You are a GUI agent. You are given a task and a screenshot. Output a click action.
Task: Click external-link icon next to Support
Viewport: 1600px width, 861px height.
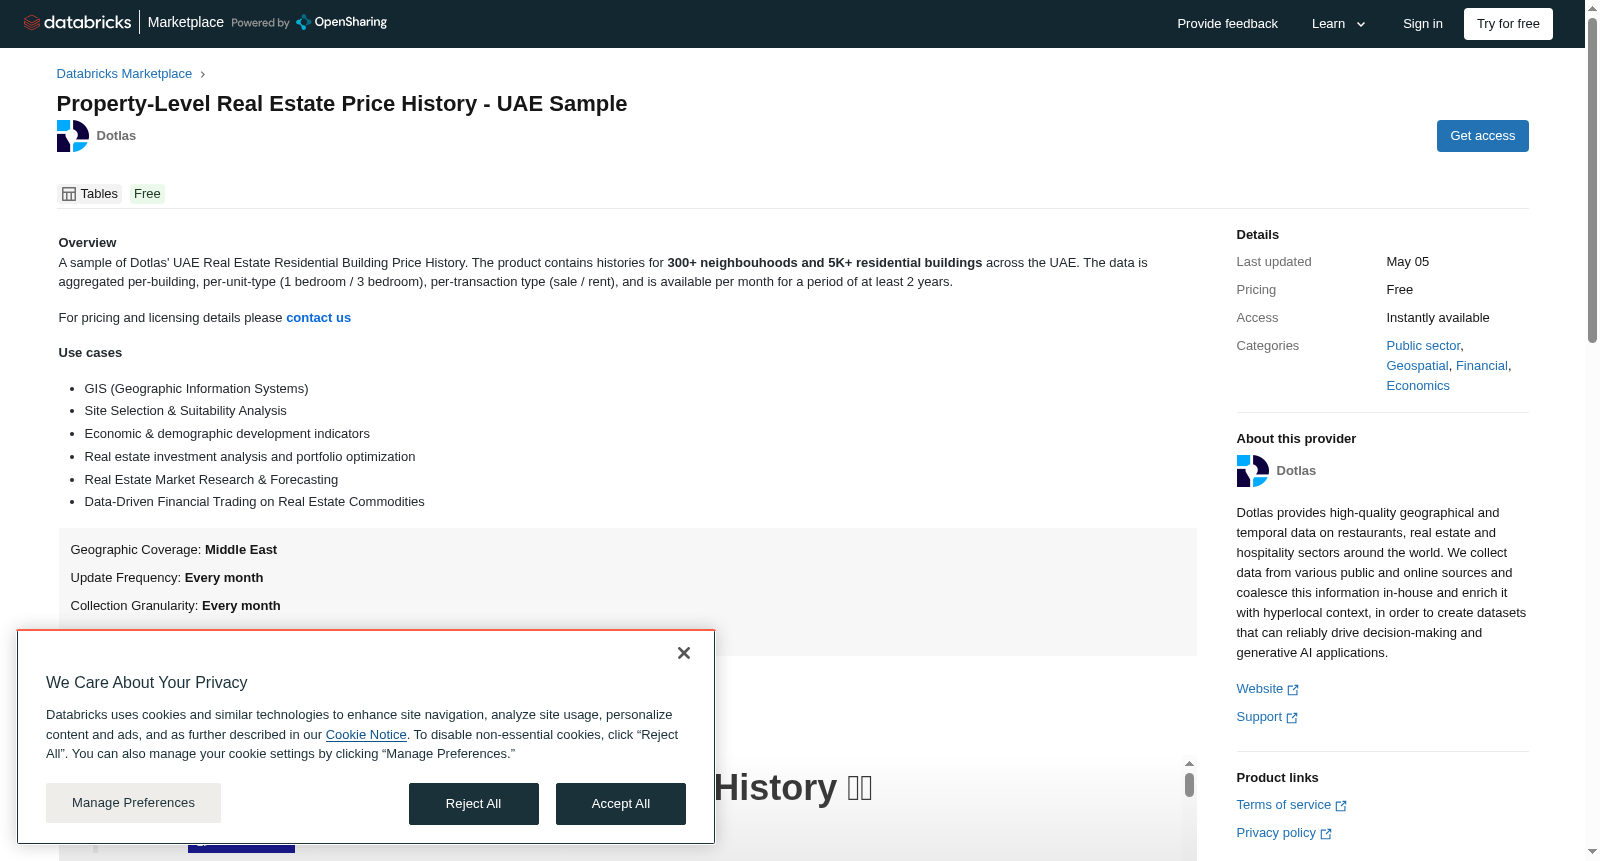coord(1292,718)
